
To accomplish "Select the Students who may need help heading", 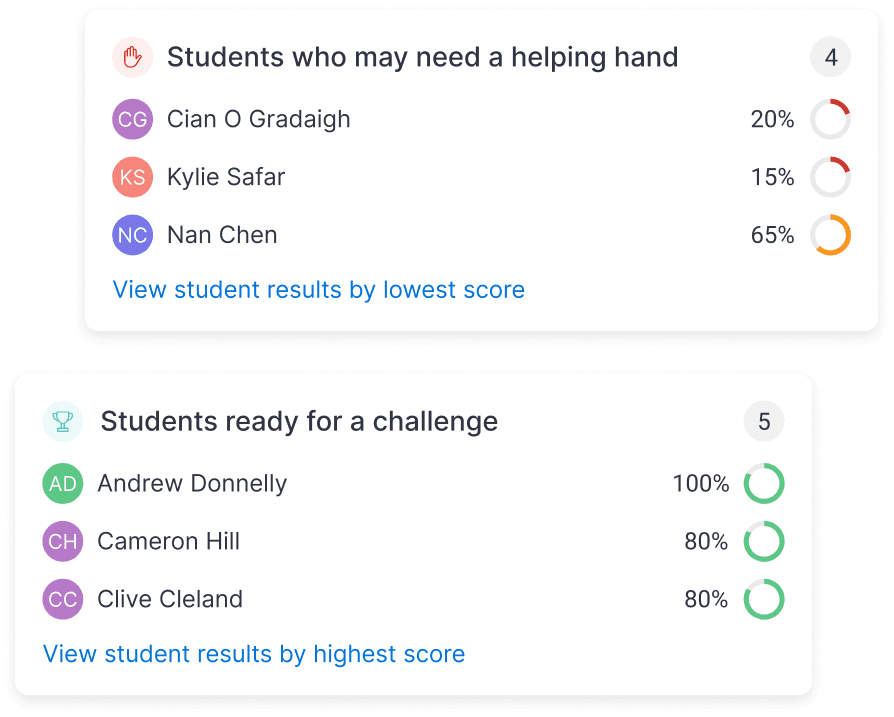I will (424, 57).
